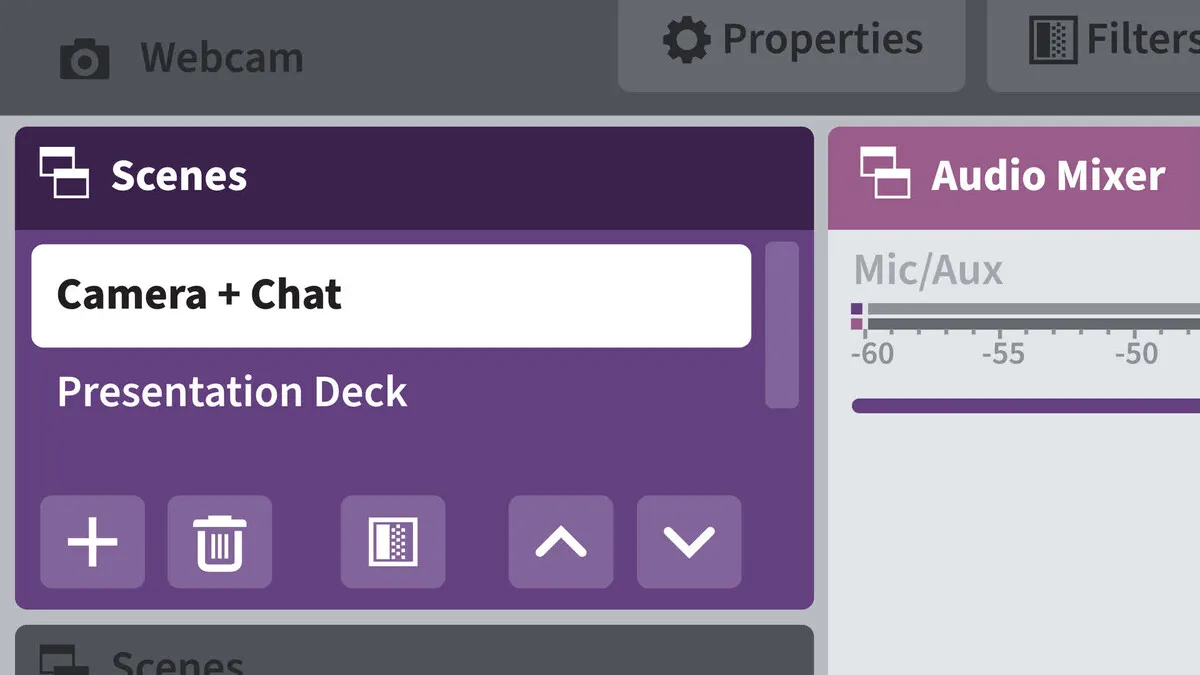
Task: Select the Camera + Chat scene
Action: coord(391,295)
